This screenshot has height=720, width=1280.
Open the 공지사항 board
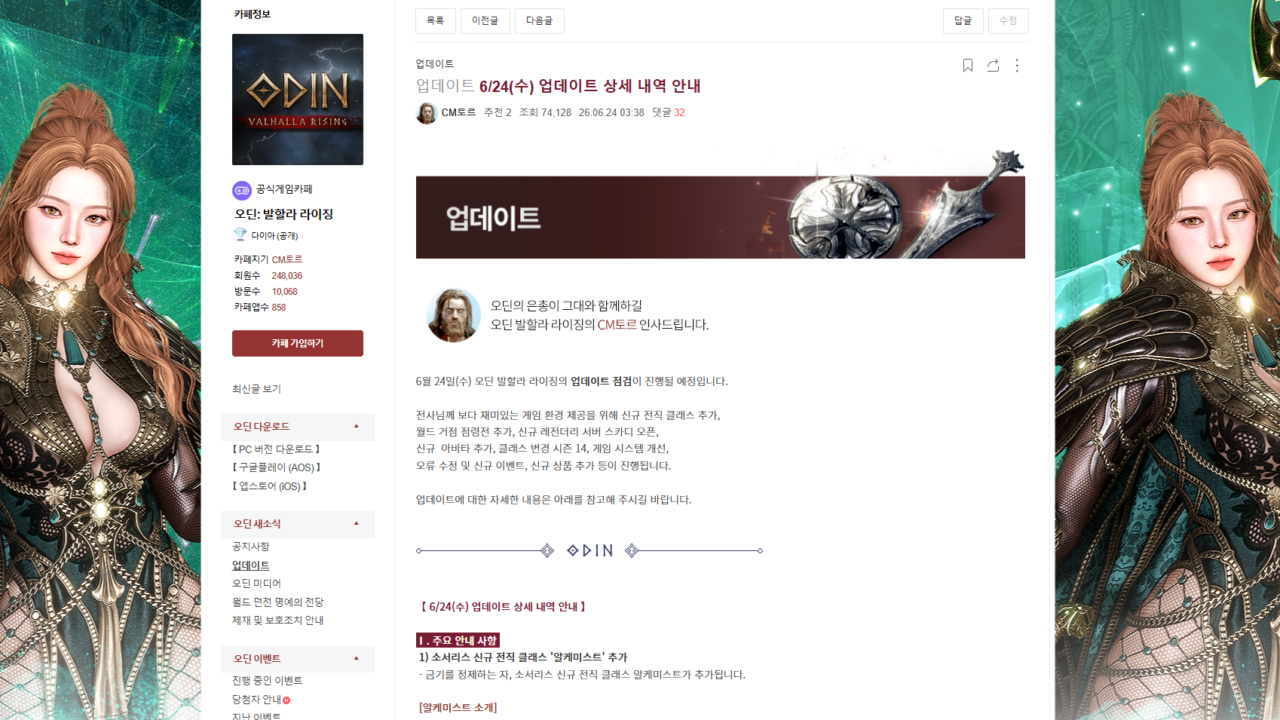coord(250,547)
